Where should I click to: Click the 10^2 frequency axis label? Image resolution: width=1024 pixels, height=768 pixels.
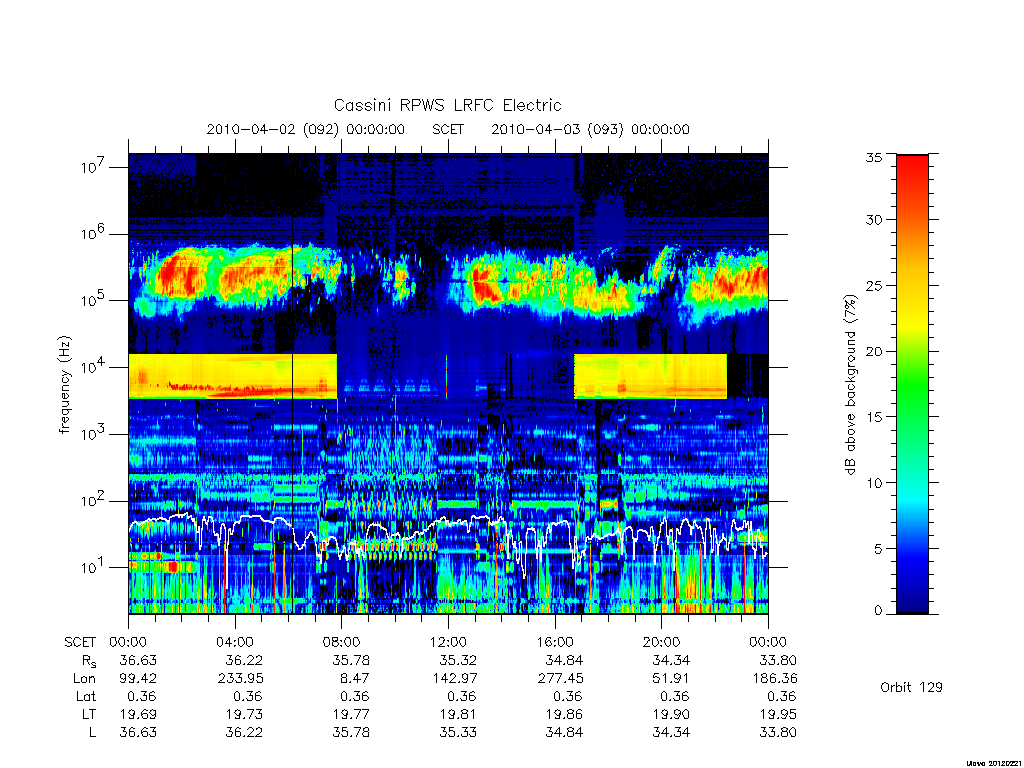[x=93, y=500]
